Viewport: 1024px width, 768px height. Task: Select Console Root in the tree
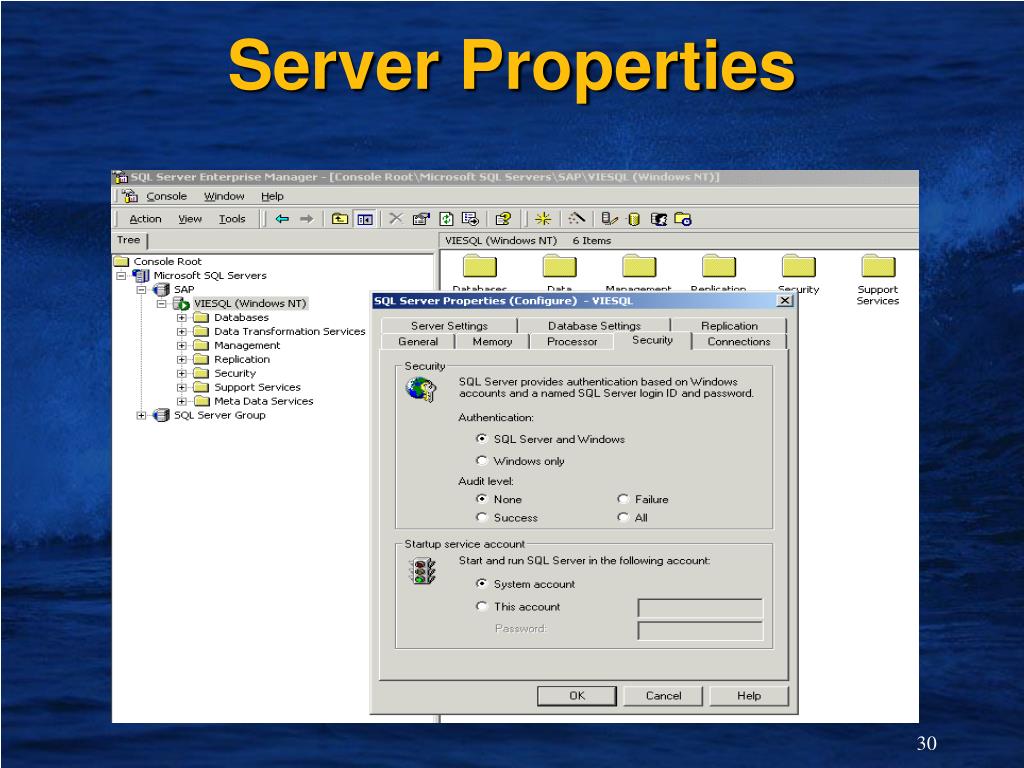168,261
